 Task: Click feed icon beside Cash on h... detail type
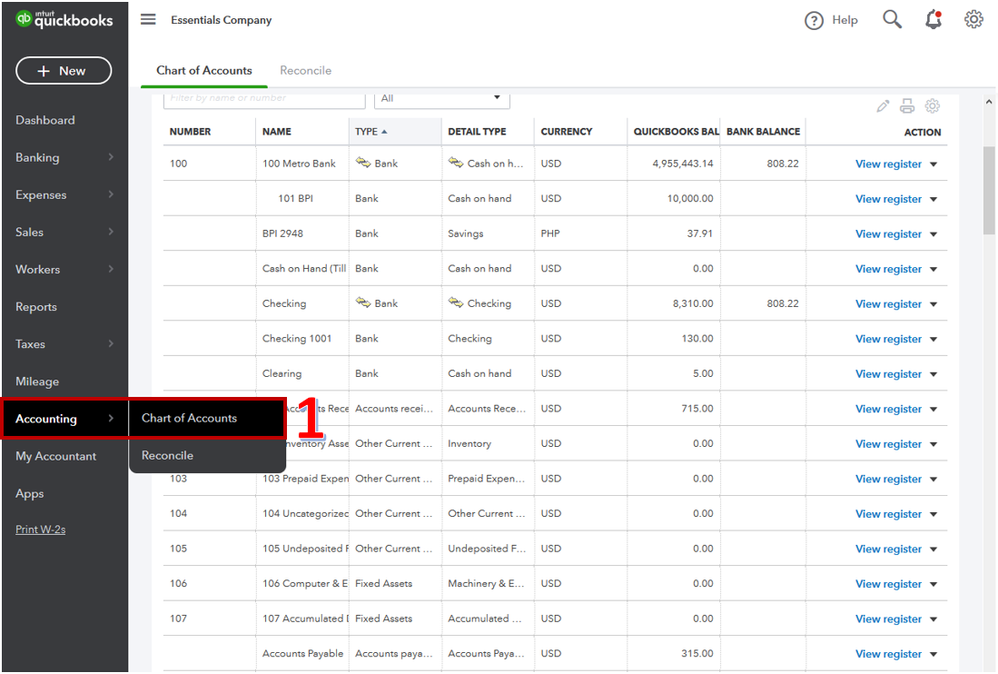click(456, 163)
